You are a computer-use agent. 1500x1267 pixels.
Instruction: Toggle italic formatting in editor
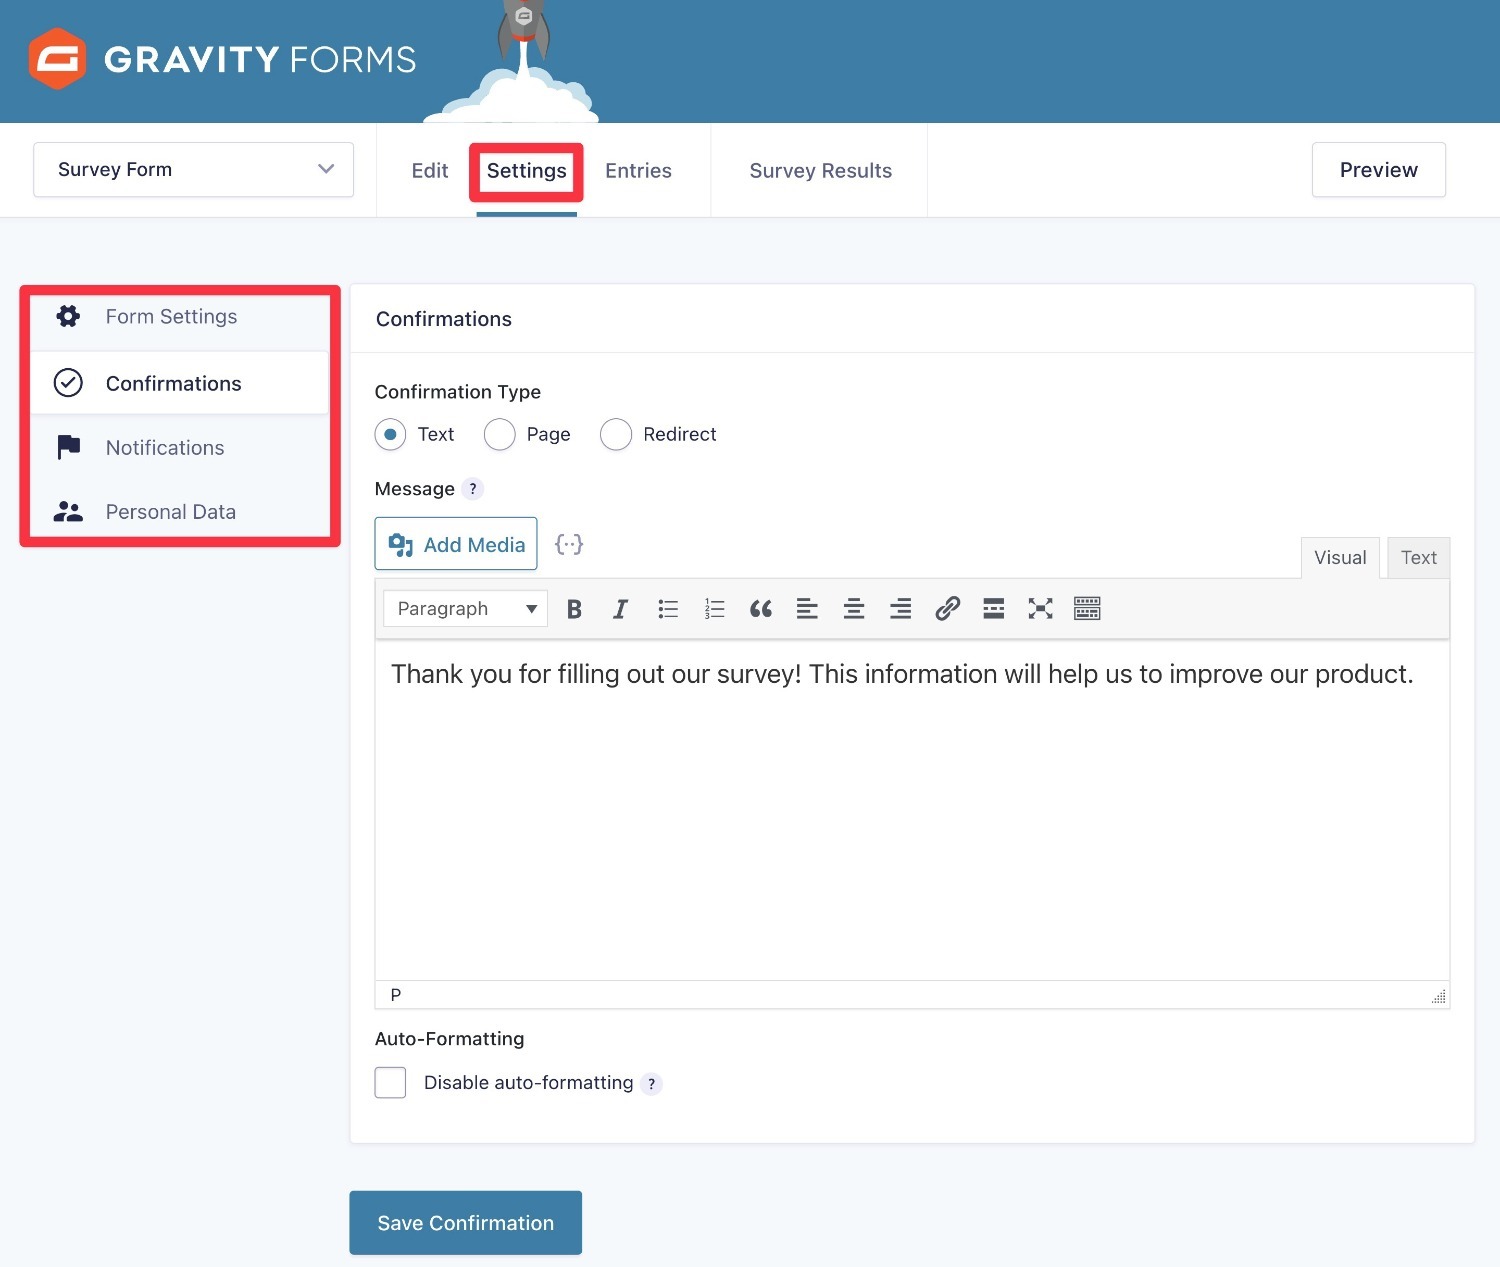(620, 609)
